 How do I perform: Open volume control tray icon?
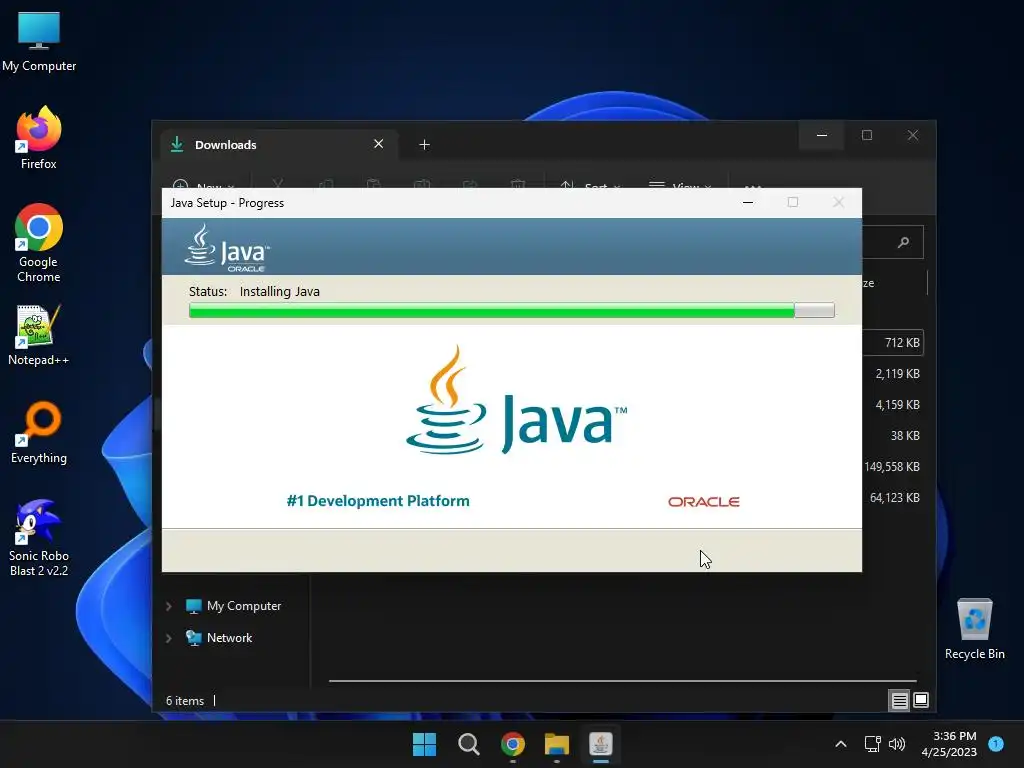[897, 744]
